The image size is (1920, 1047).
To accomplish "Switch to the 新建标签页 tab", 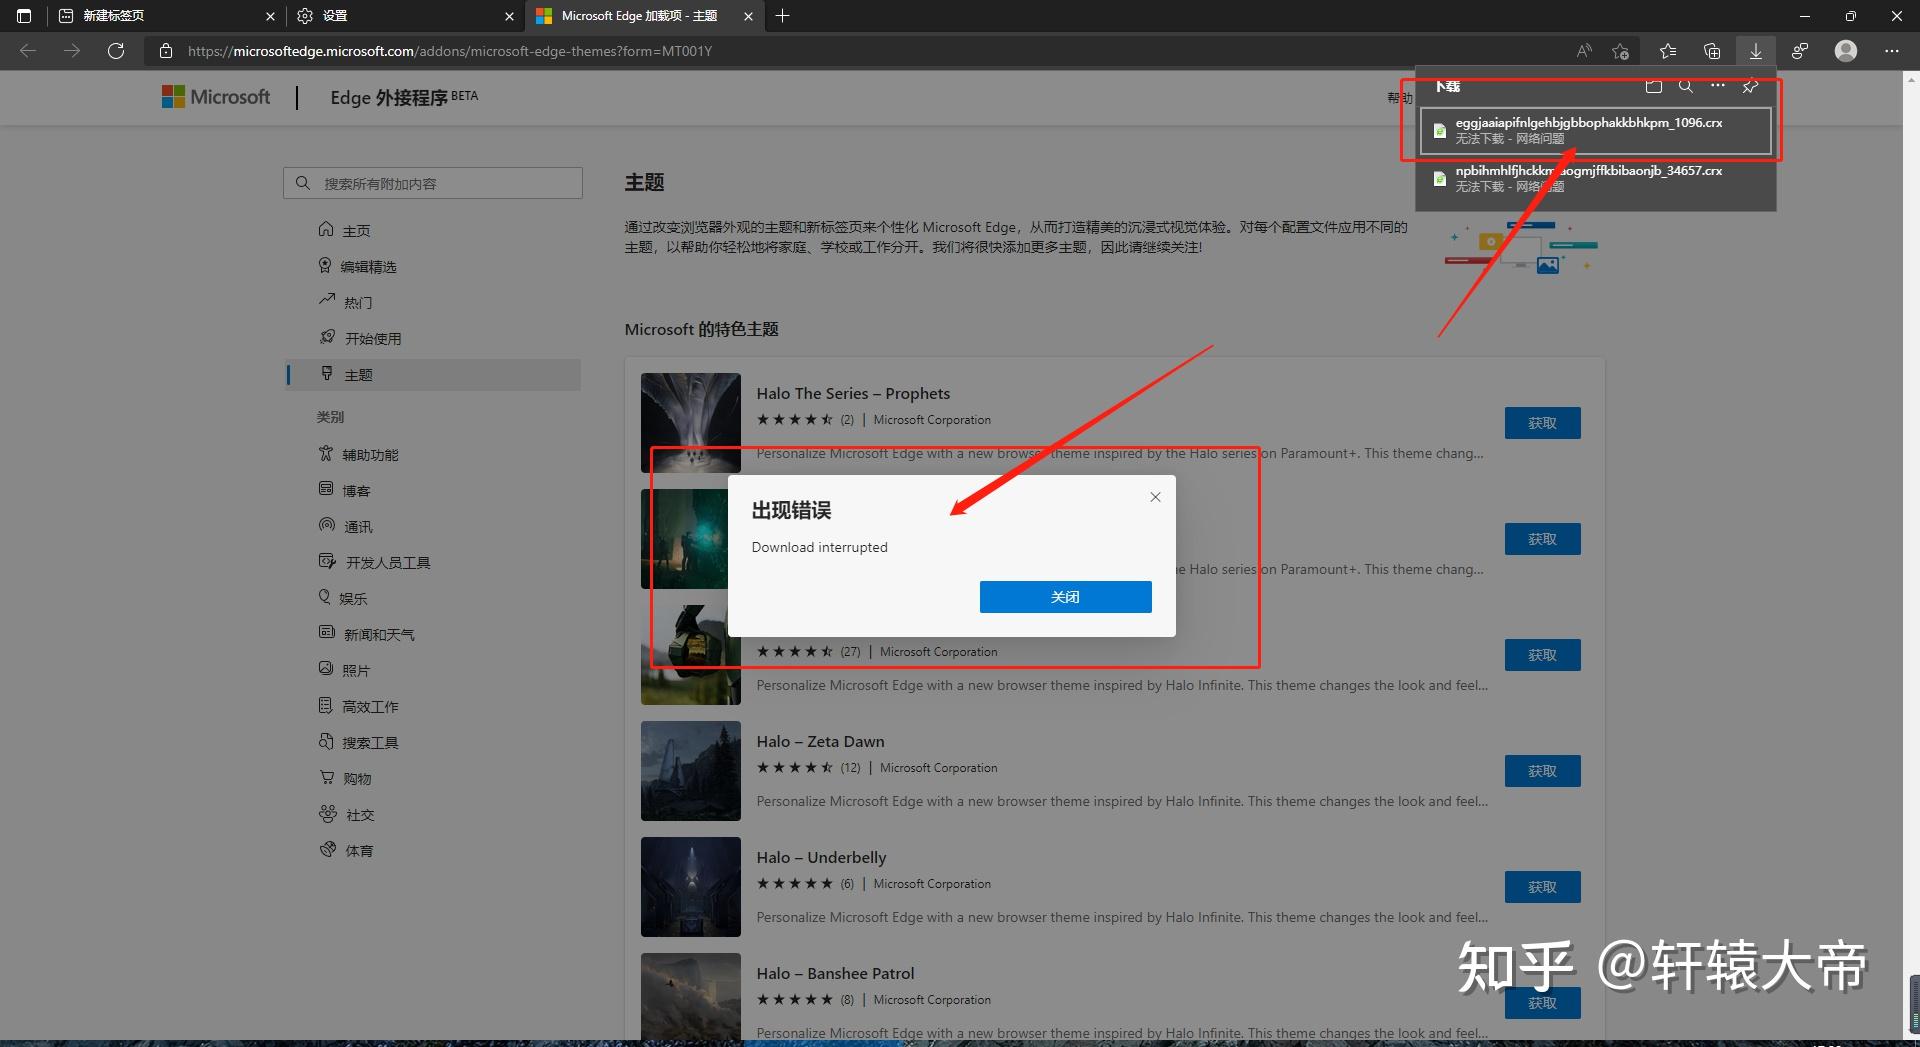I will [113, 16].
